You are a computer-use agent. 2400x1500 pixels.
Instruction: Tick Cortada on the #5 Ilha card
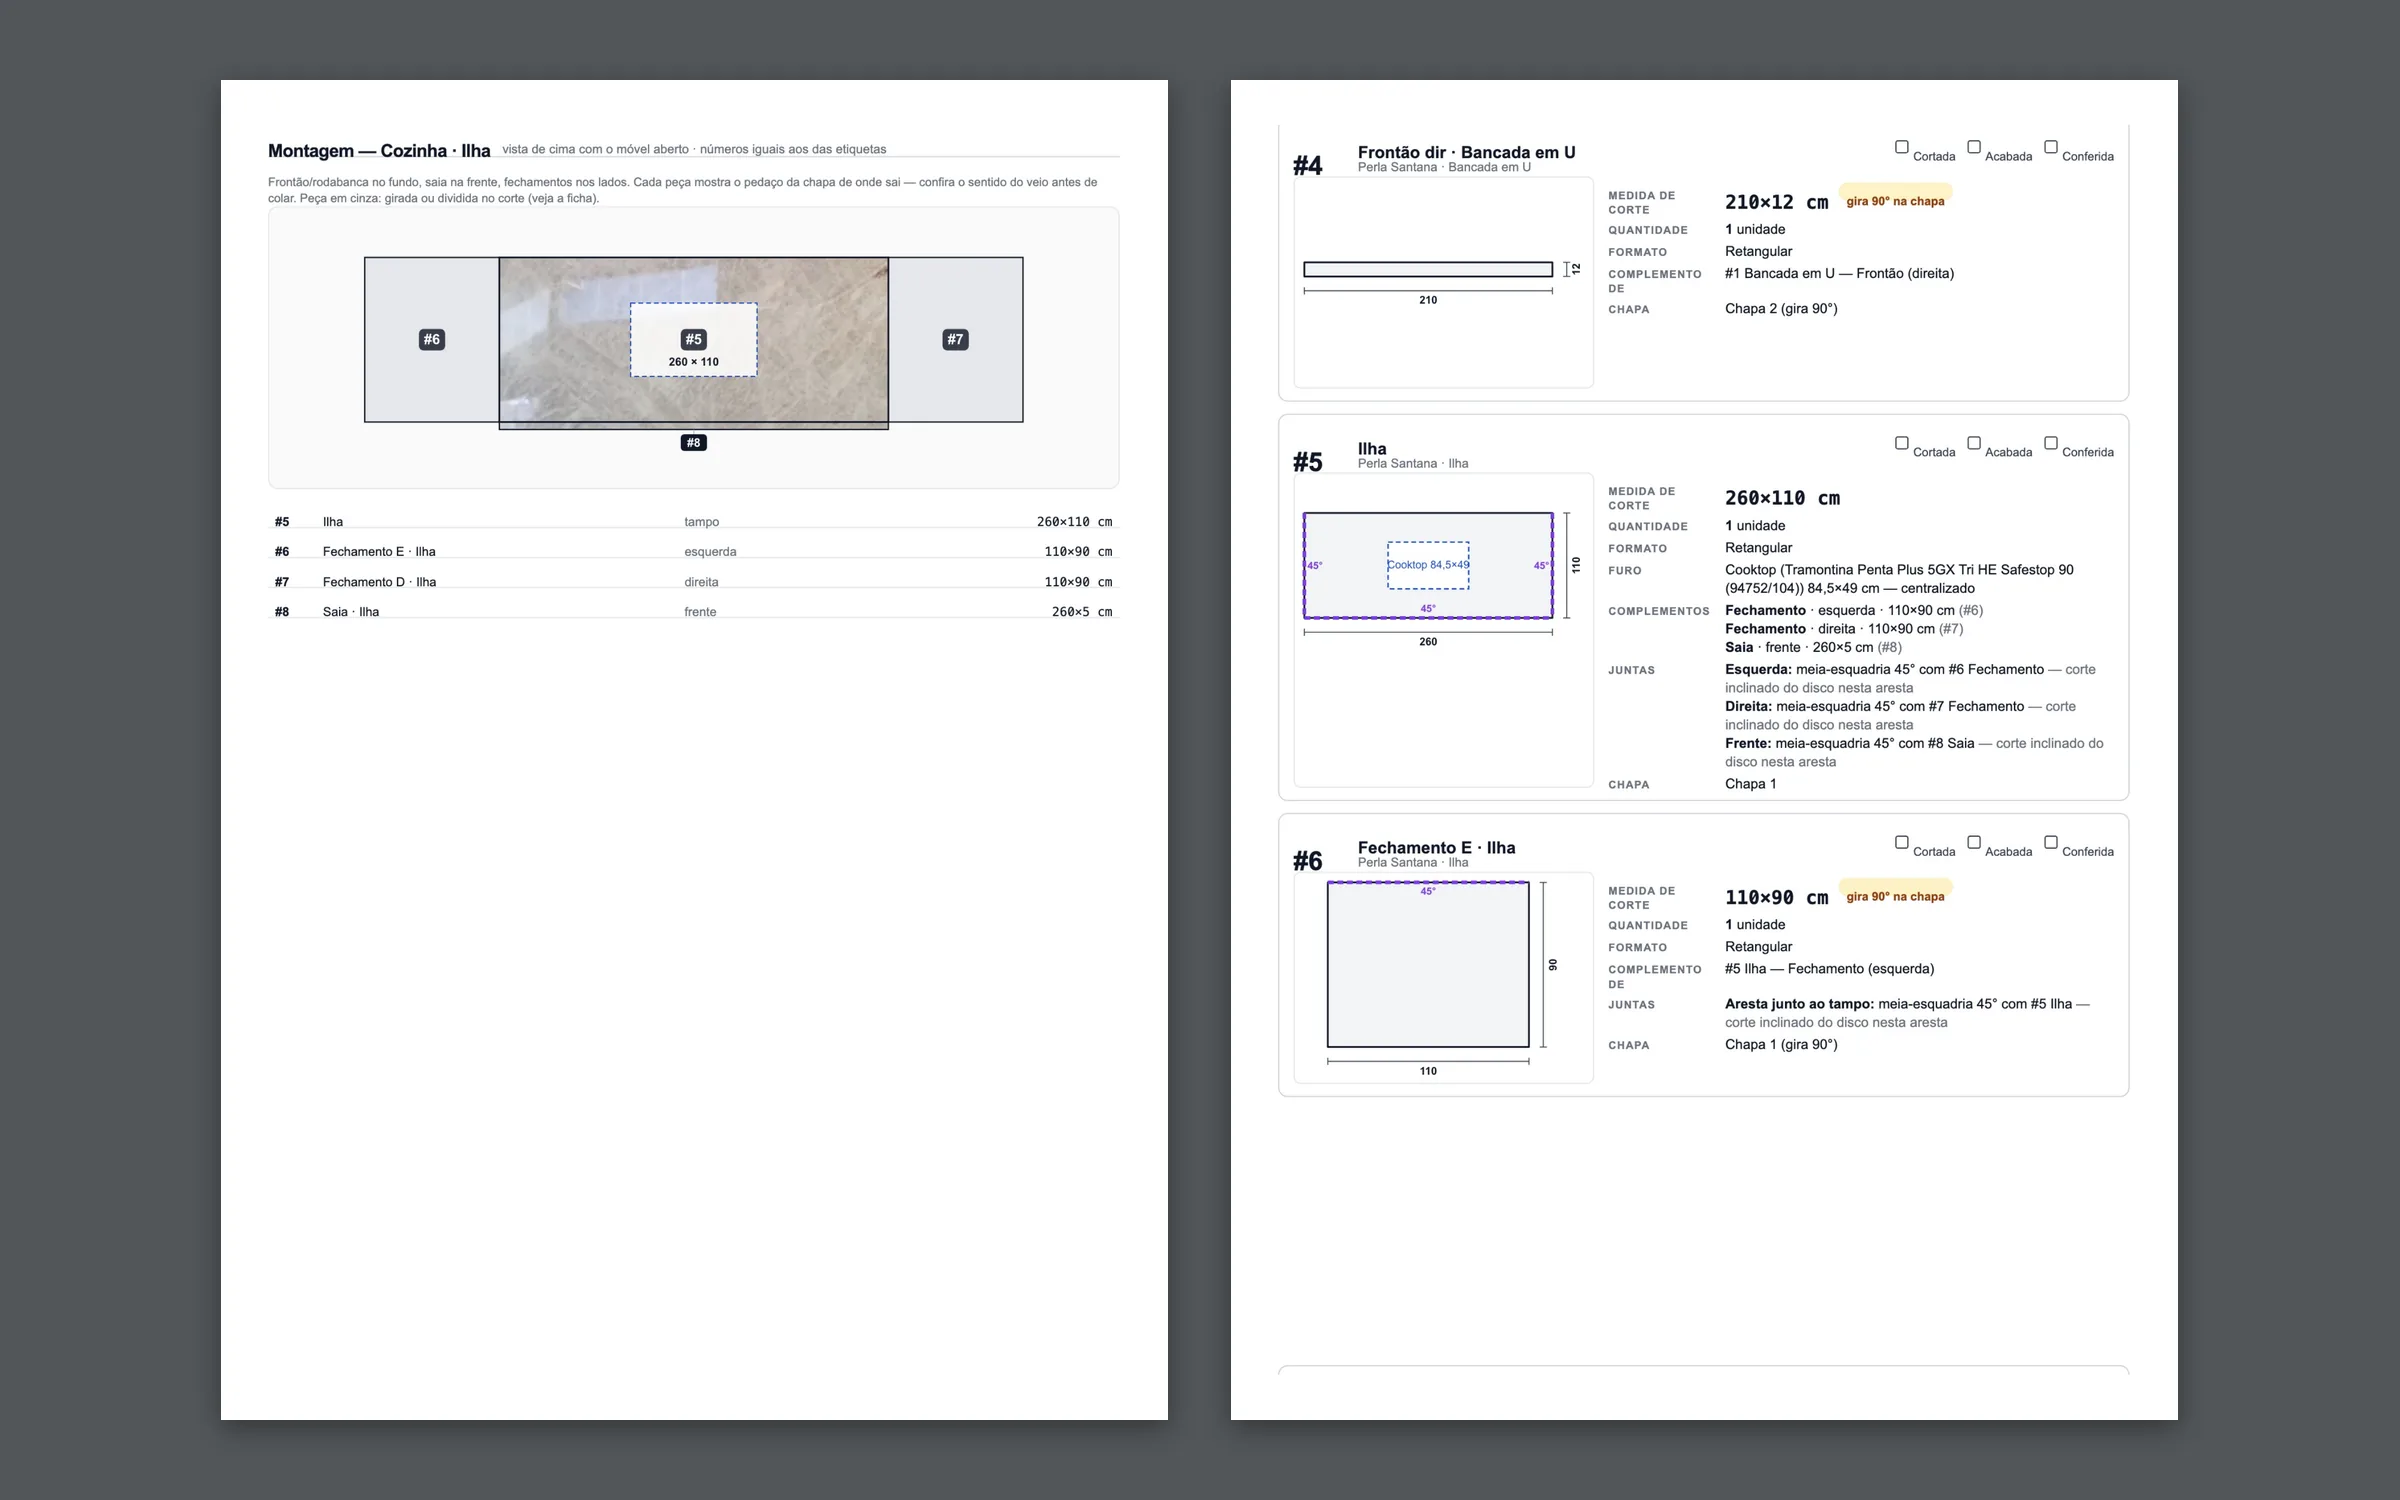(1901, 443)
